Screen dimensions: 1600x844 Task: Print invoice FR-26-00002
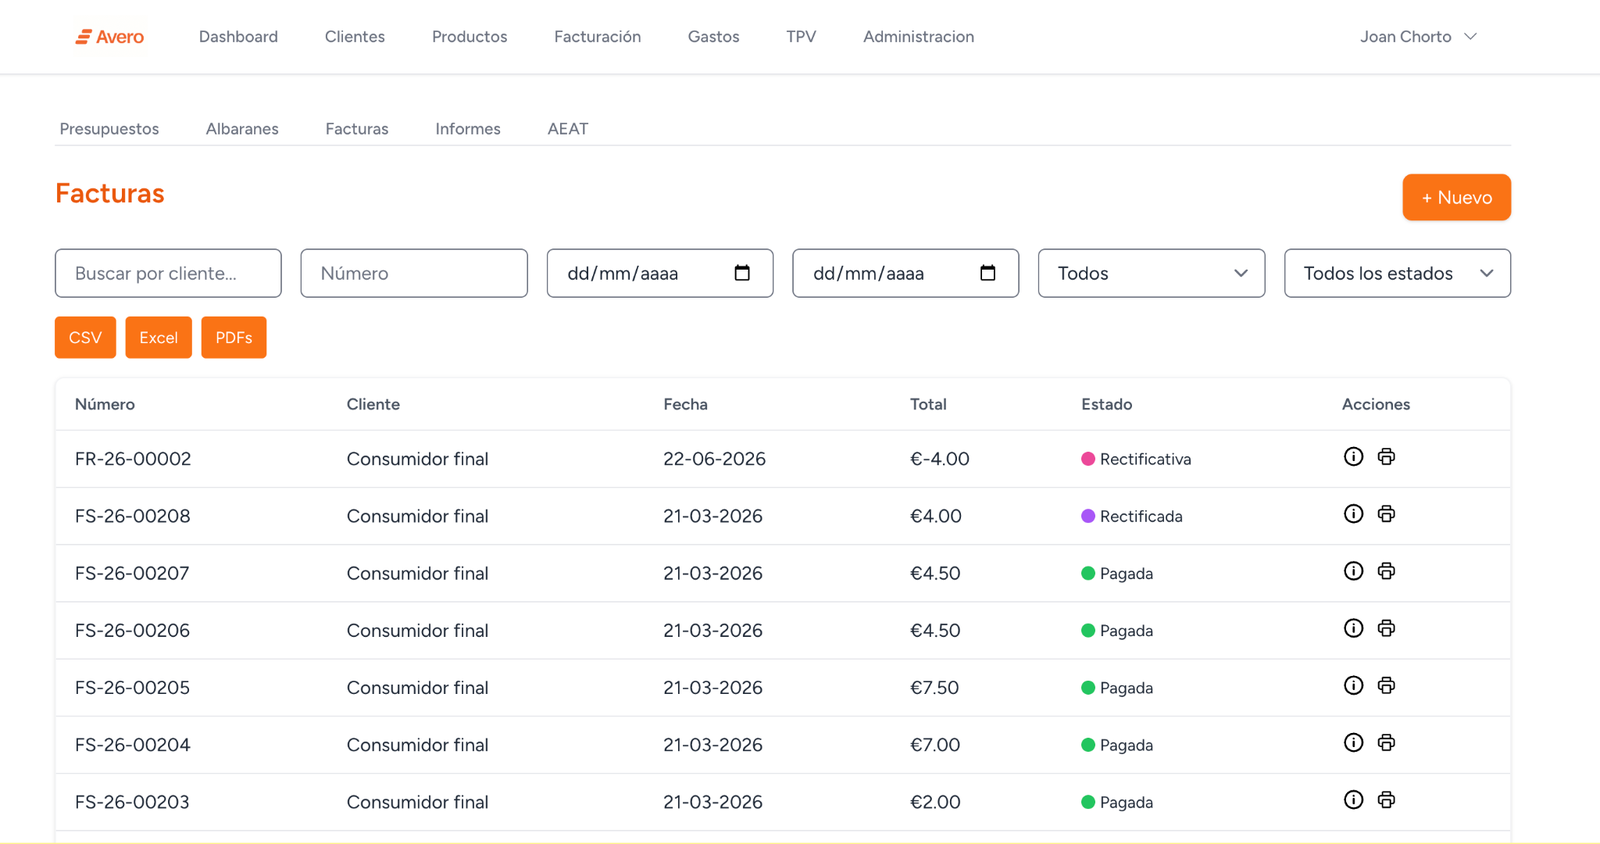click(x=1386, y=457)
